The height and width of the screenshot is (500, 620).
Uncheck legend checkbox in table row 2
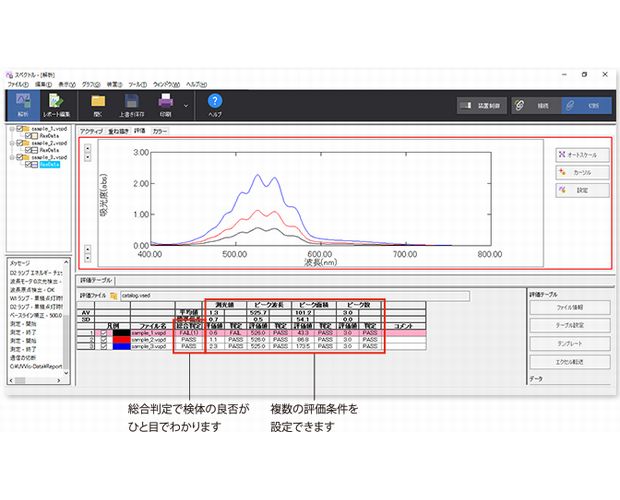click(104, 340)
